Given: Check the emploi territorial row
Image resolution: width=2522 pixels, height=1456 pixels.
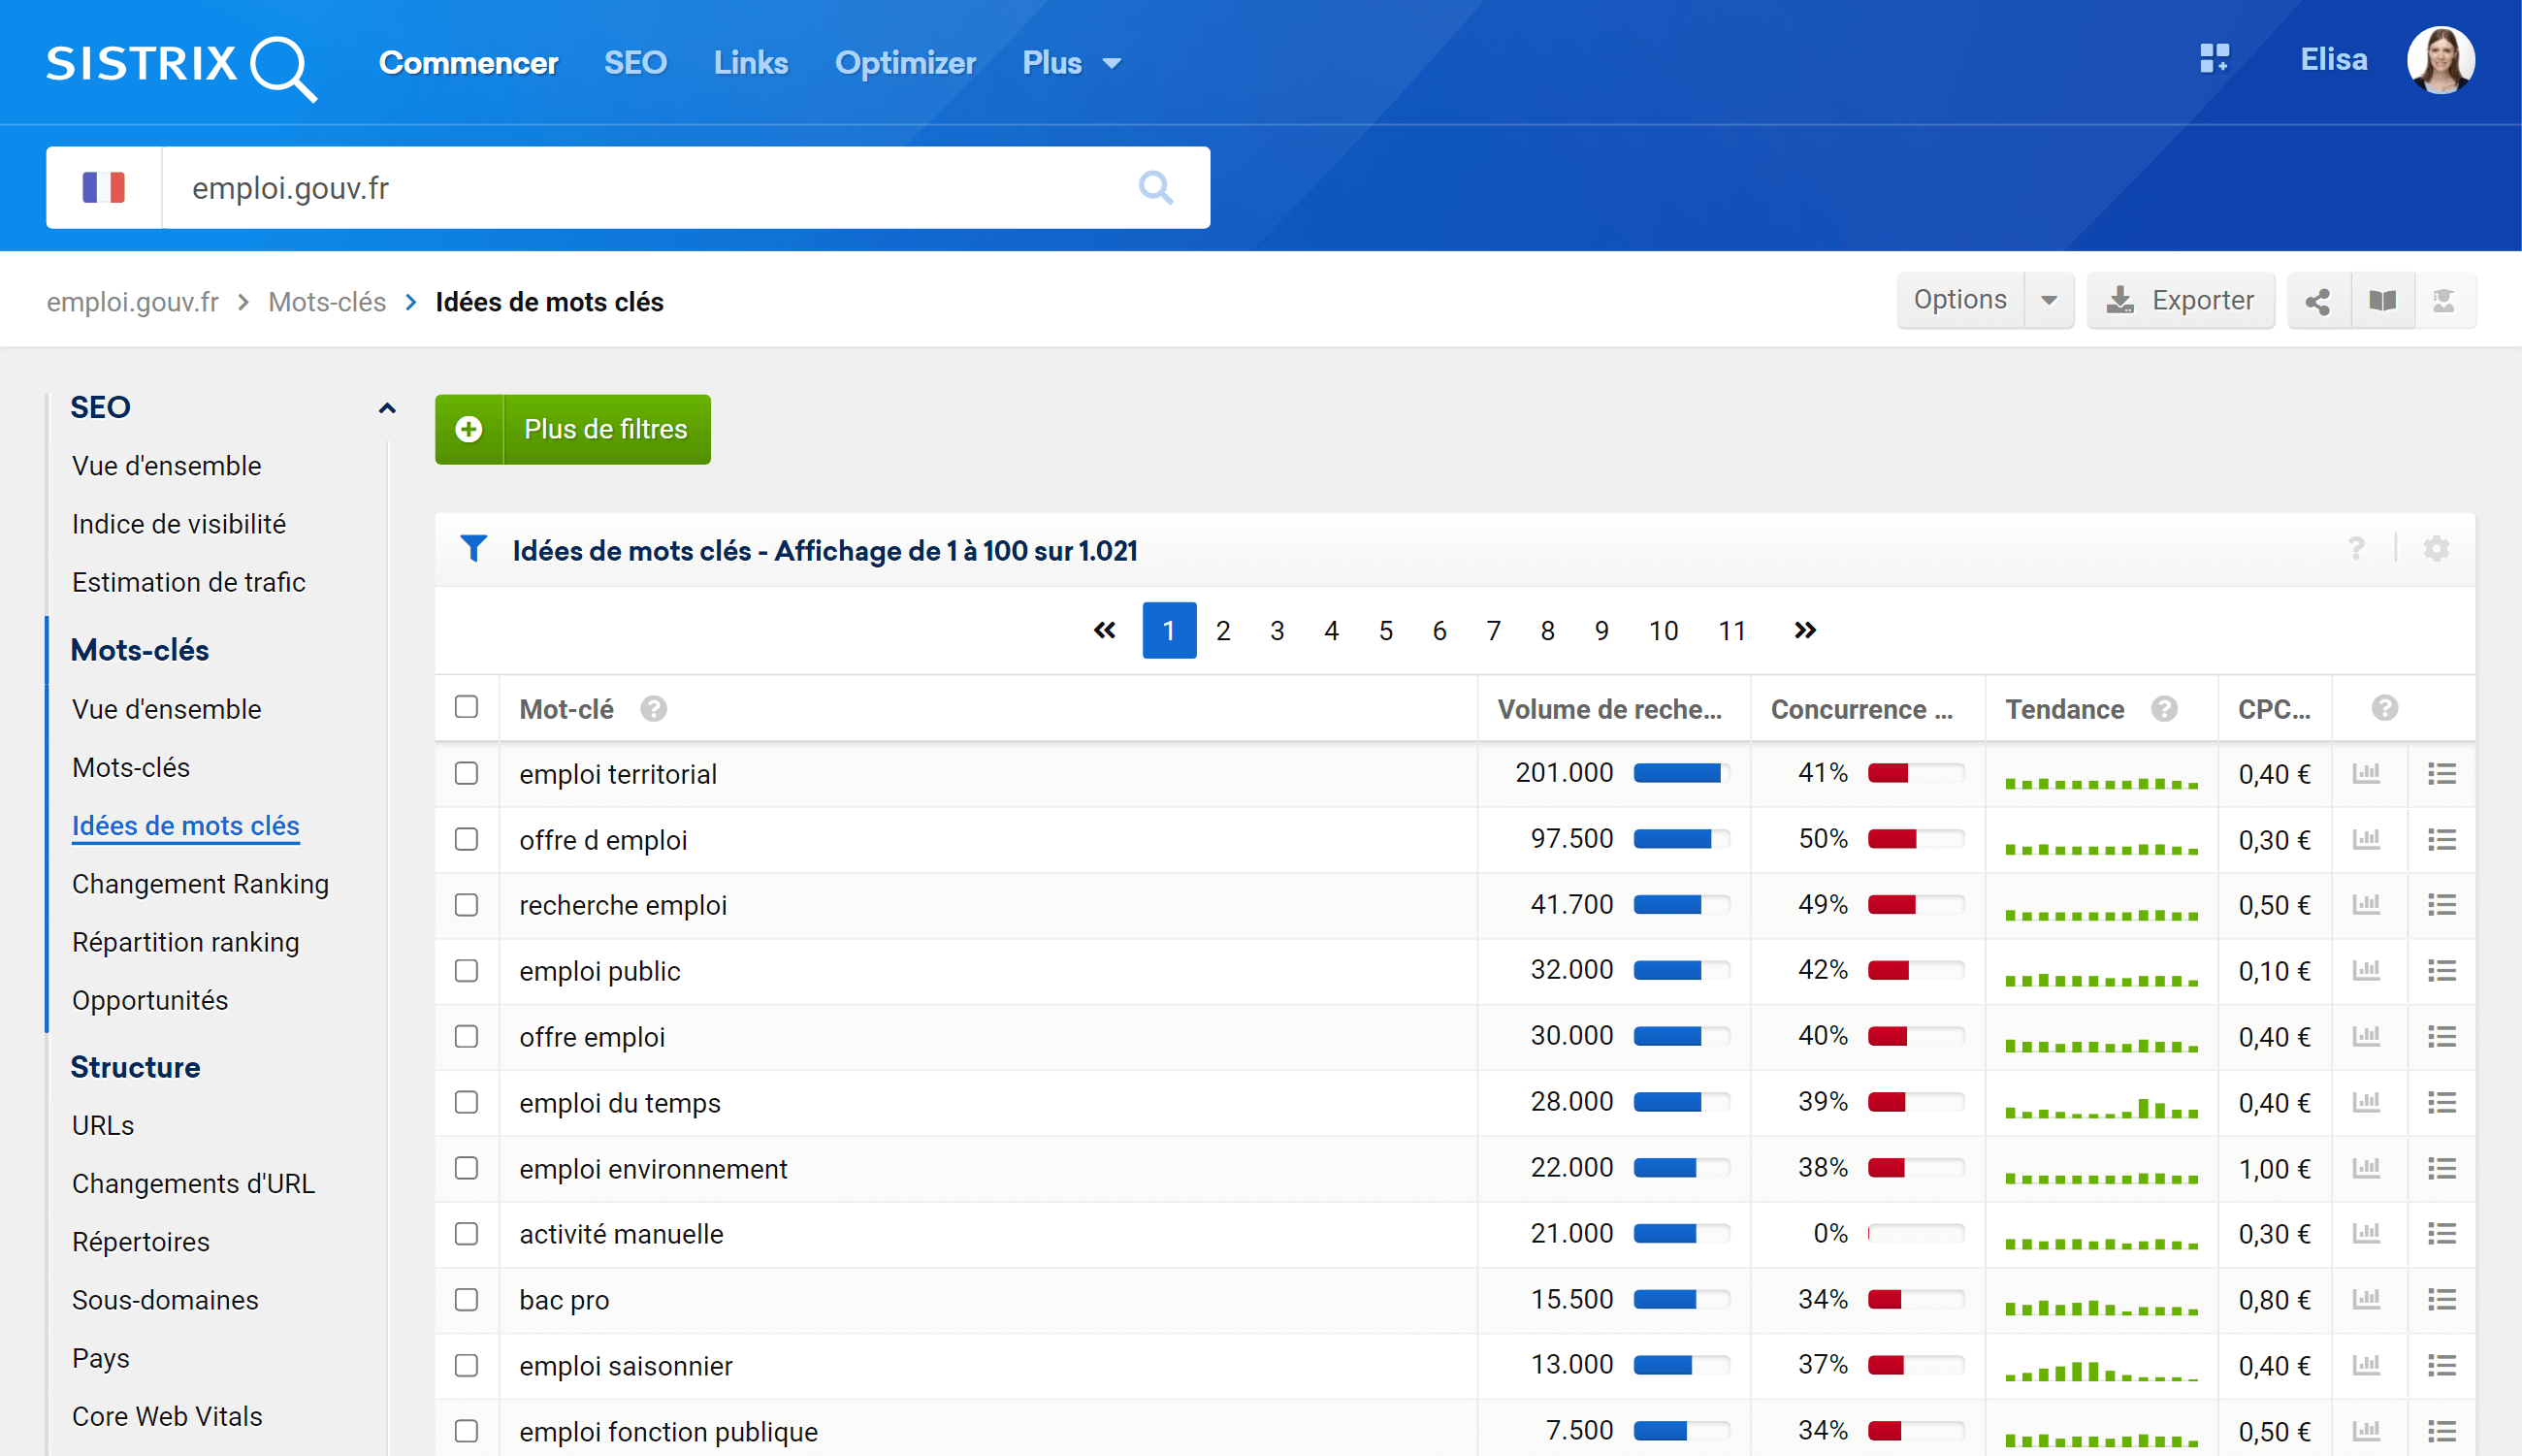Looking at the screenshot, I should tap(466, 774).
